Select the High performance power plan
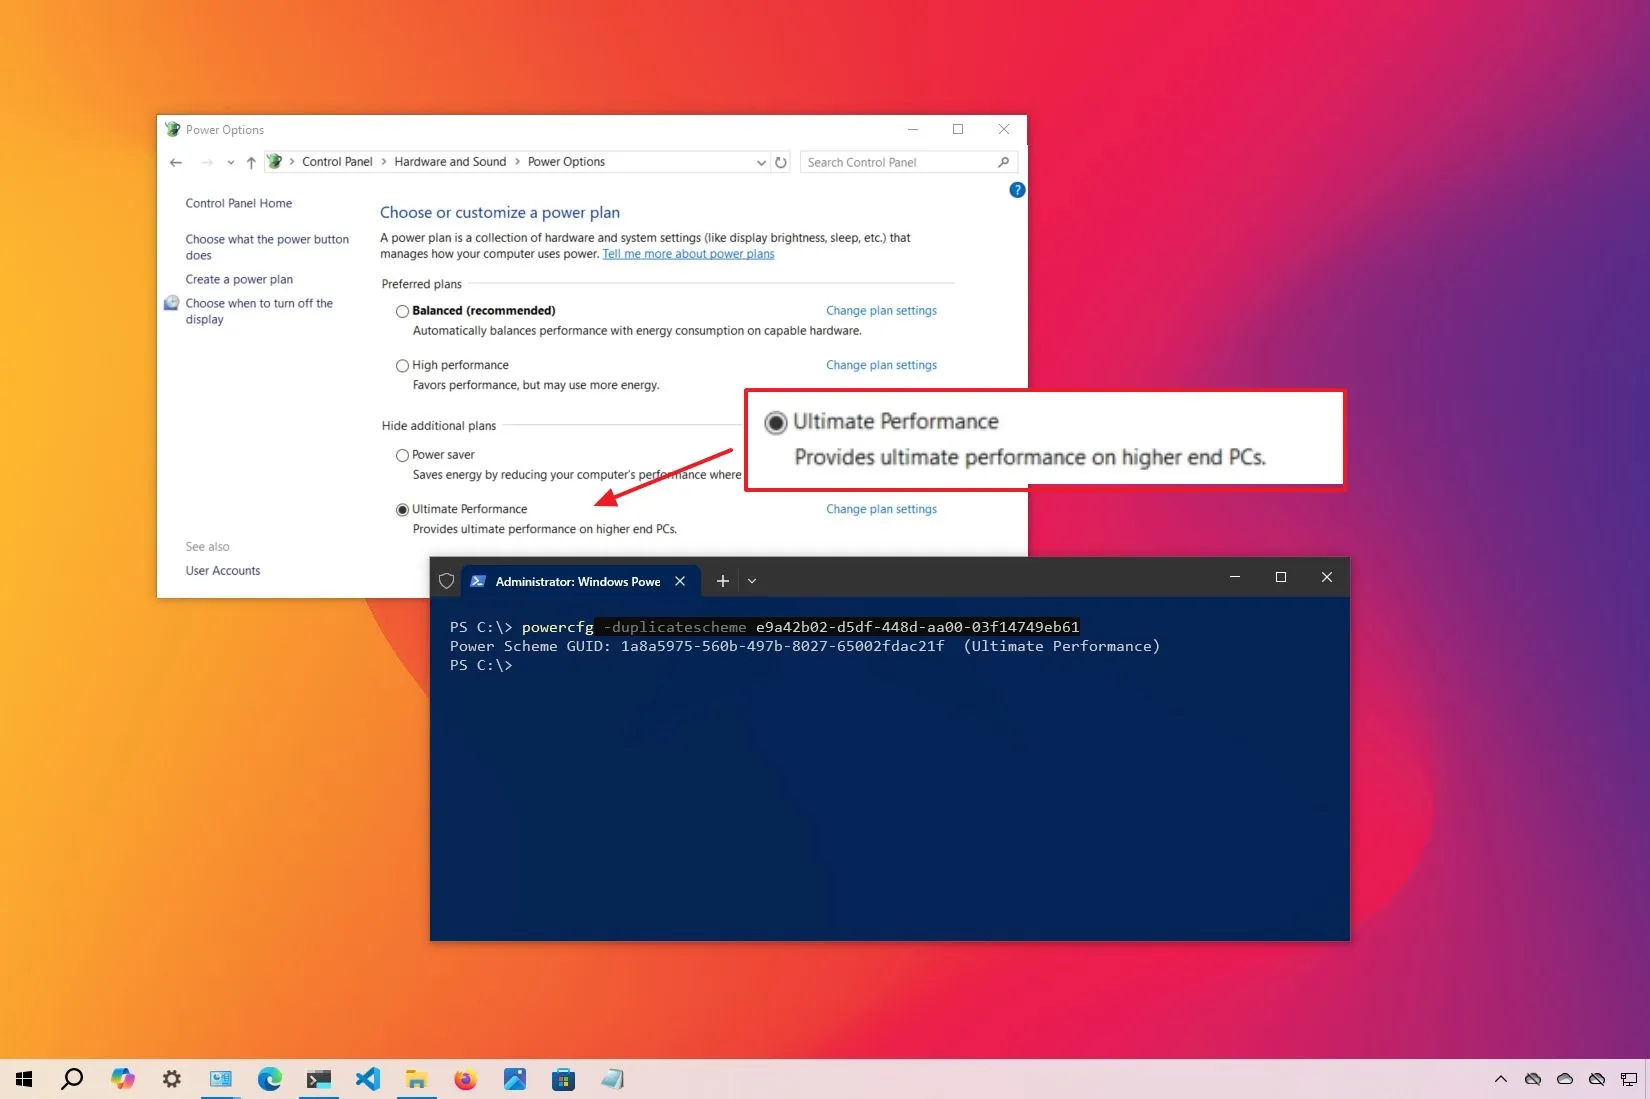The height and width of the screenshot is (1099, 1650). (402, 365)
